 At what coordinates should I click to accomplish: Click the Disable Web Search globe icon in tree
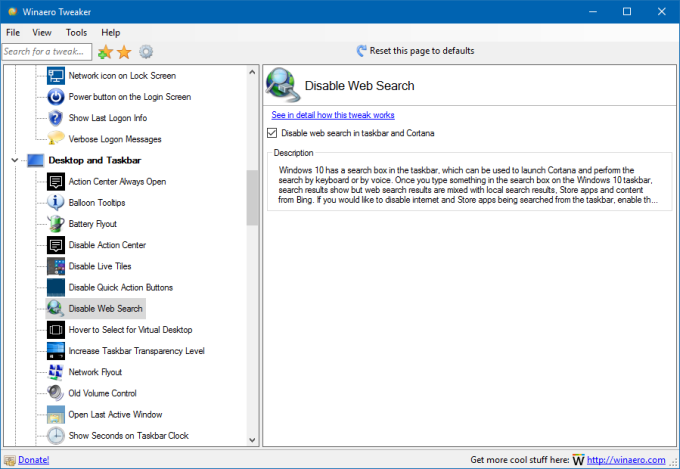[56, 308]
